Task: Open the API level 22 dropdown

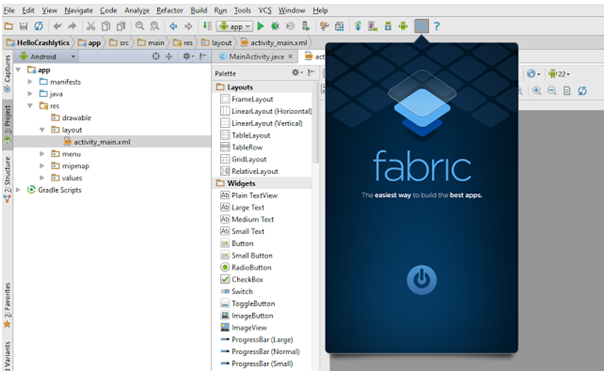Action: pyautogui.click(x=559, y=73)
